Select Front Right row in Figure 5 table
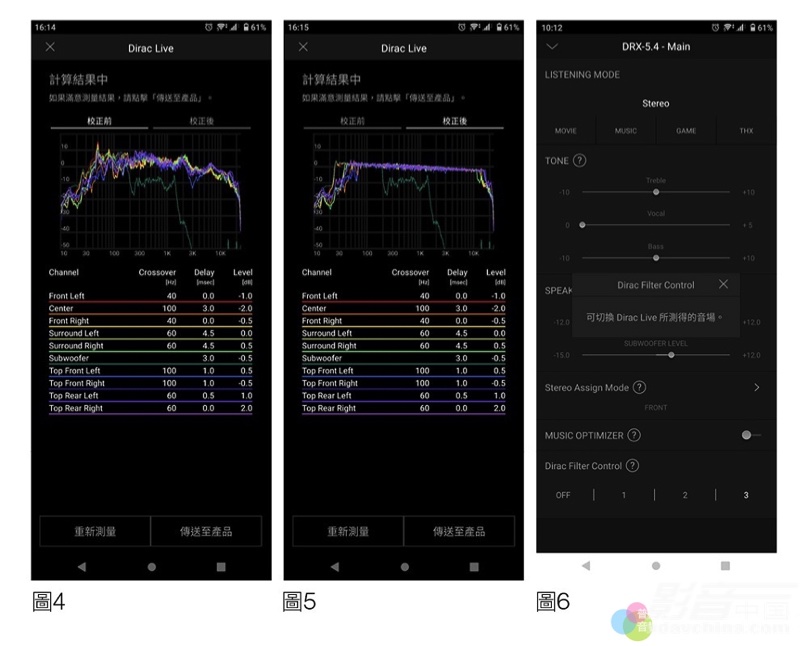808x646 pixels. 403,320
